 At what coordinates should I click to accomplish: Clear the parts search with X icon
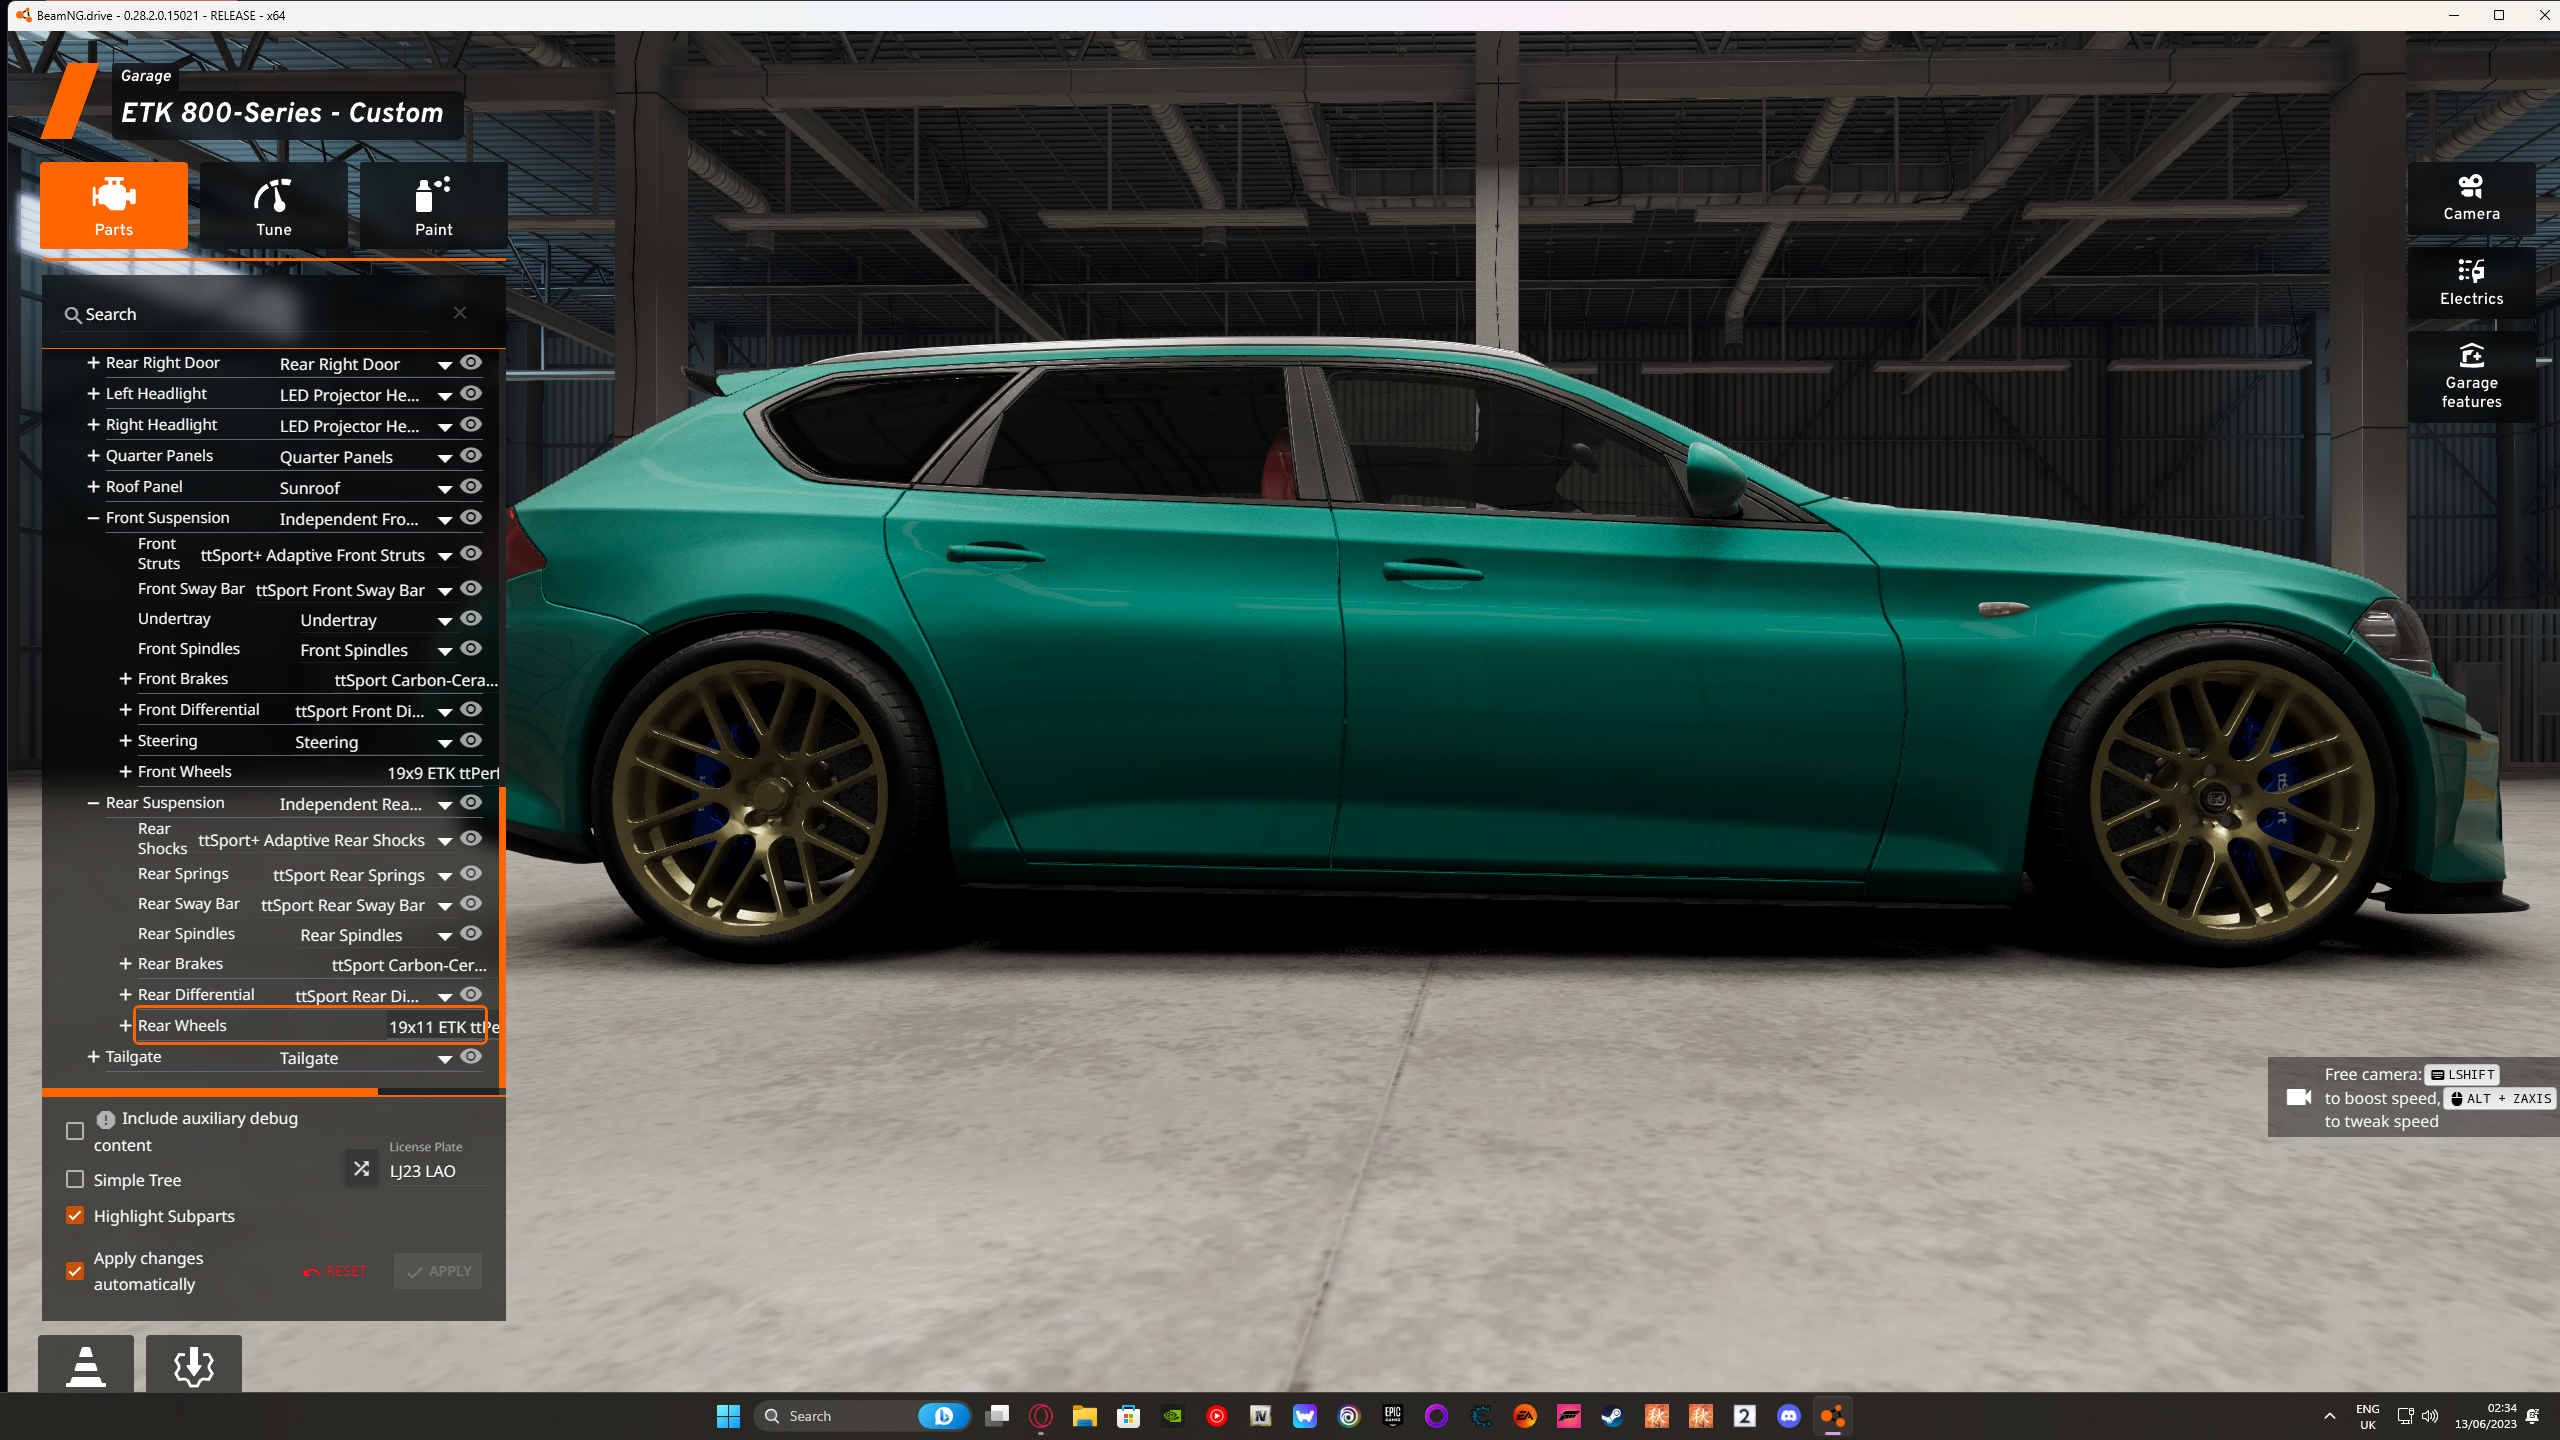(x=460, y=313)
